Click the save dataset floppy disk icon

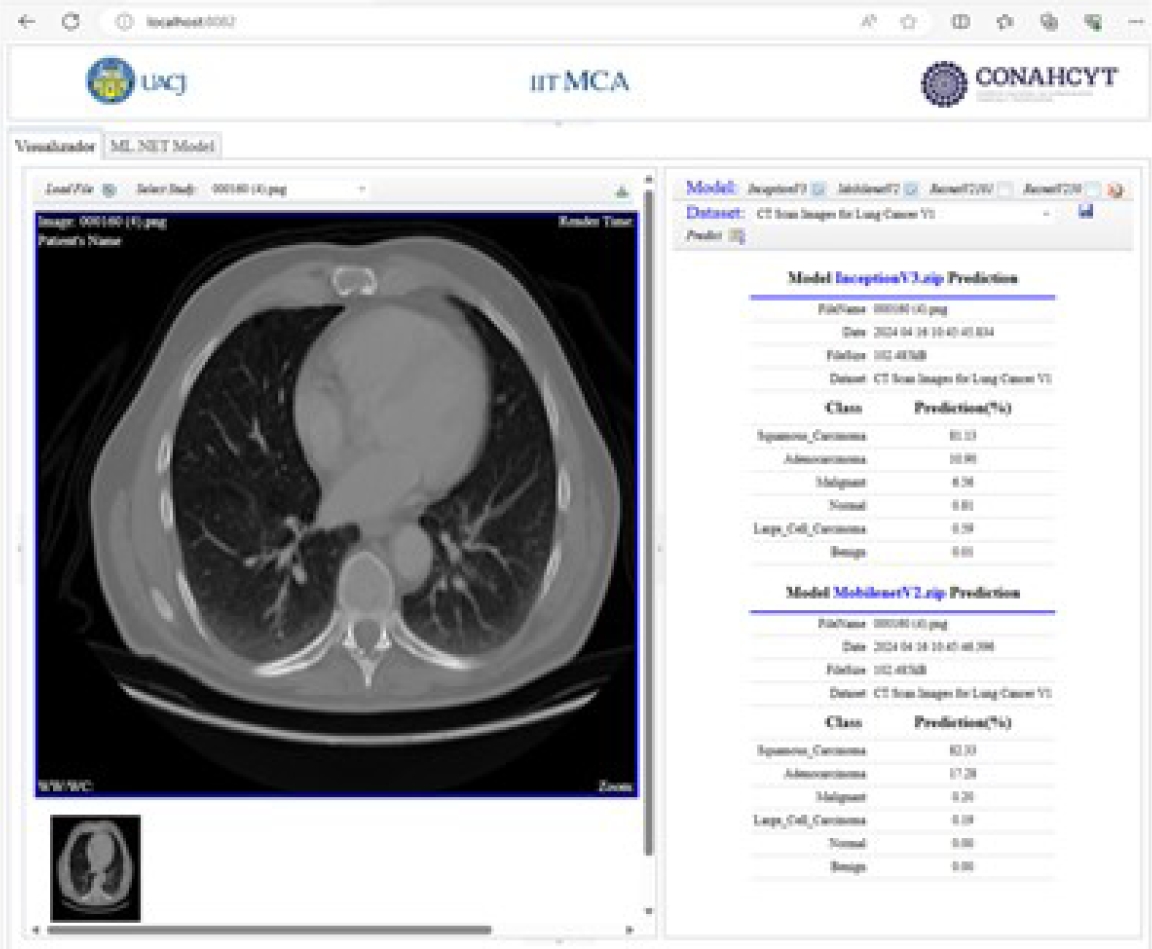point(1086,212)
